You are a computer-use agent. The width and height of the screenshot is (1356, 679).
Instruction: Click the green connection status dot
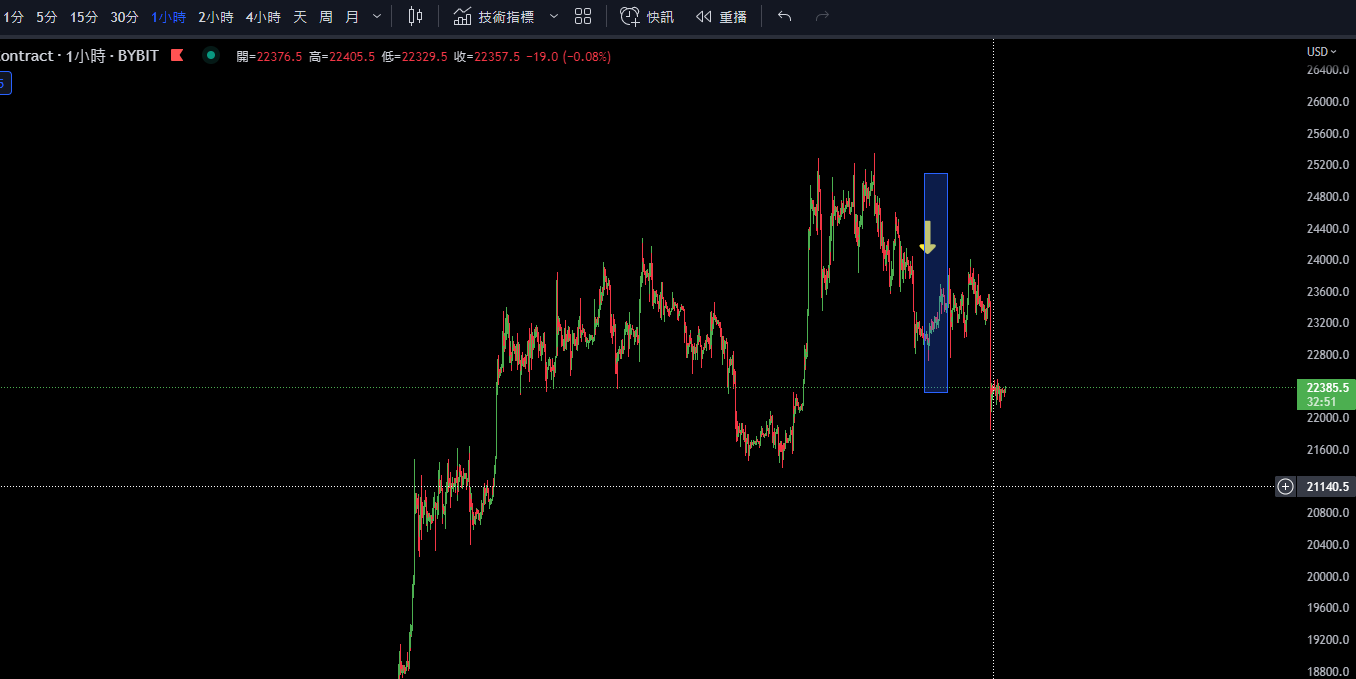pyautogui.click(x=210, y=56)
